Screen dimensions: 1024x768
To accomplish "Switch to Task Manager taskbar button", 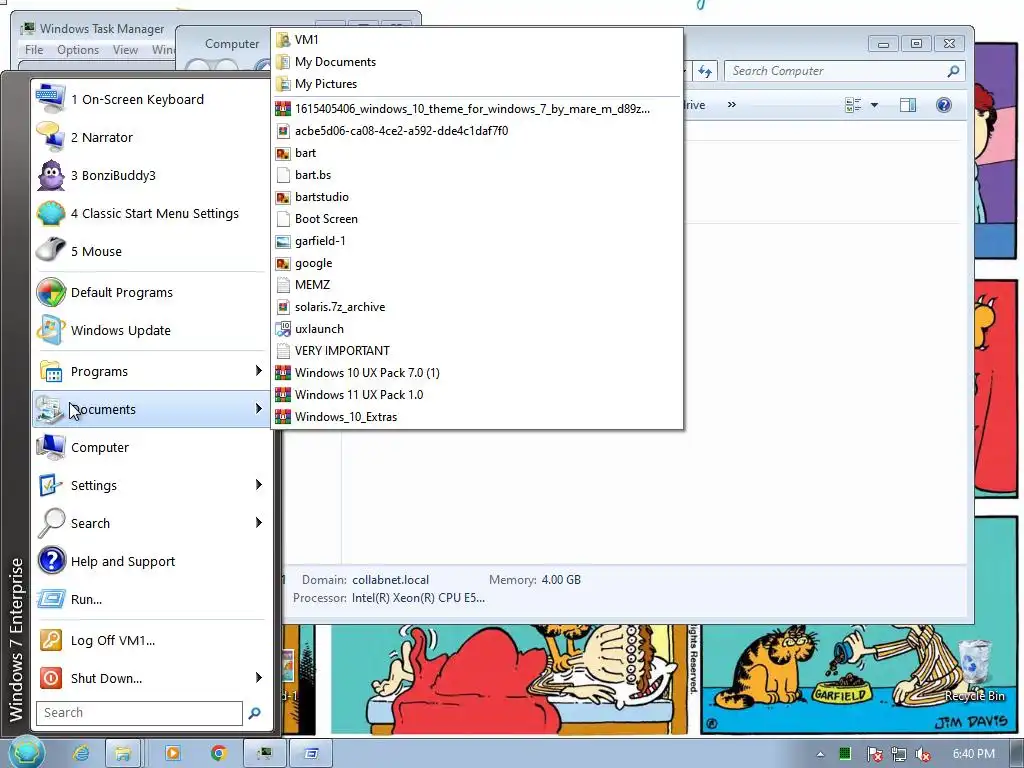I will click(x=264, y=753).
